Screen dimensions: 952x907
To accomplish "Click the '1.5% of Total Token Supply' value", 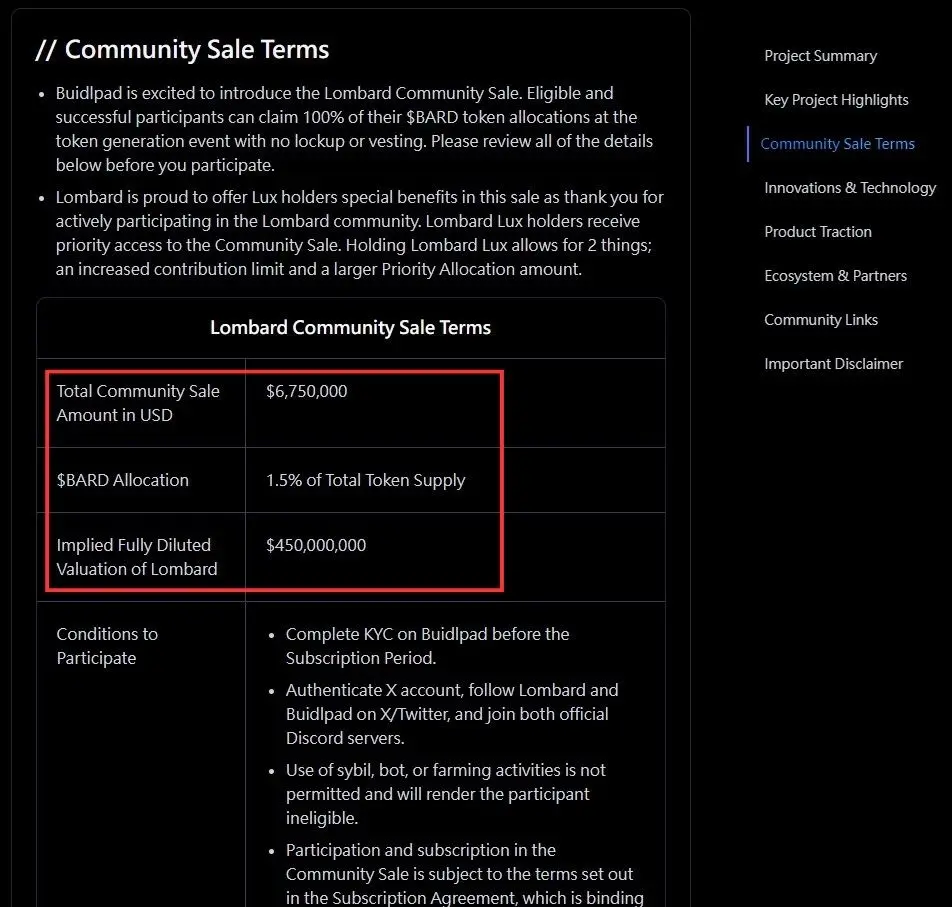I will coord(366,480).
